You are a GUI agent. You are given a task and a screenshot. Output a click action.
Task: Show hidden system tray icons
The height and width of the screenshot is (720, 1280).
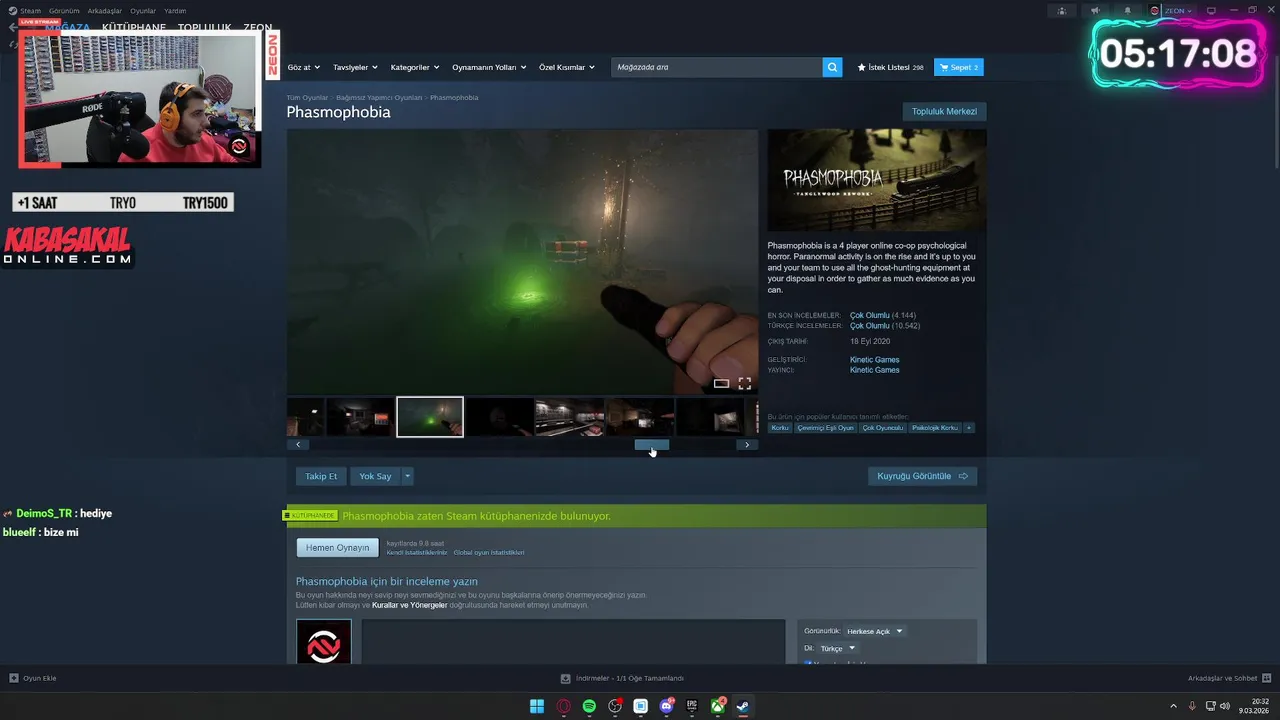coord(1173,706)
